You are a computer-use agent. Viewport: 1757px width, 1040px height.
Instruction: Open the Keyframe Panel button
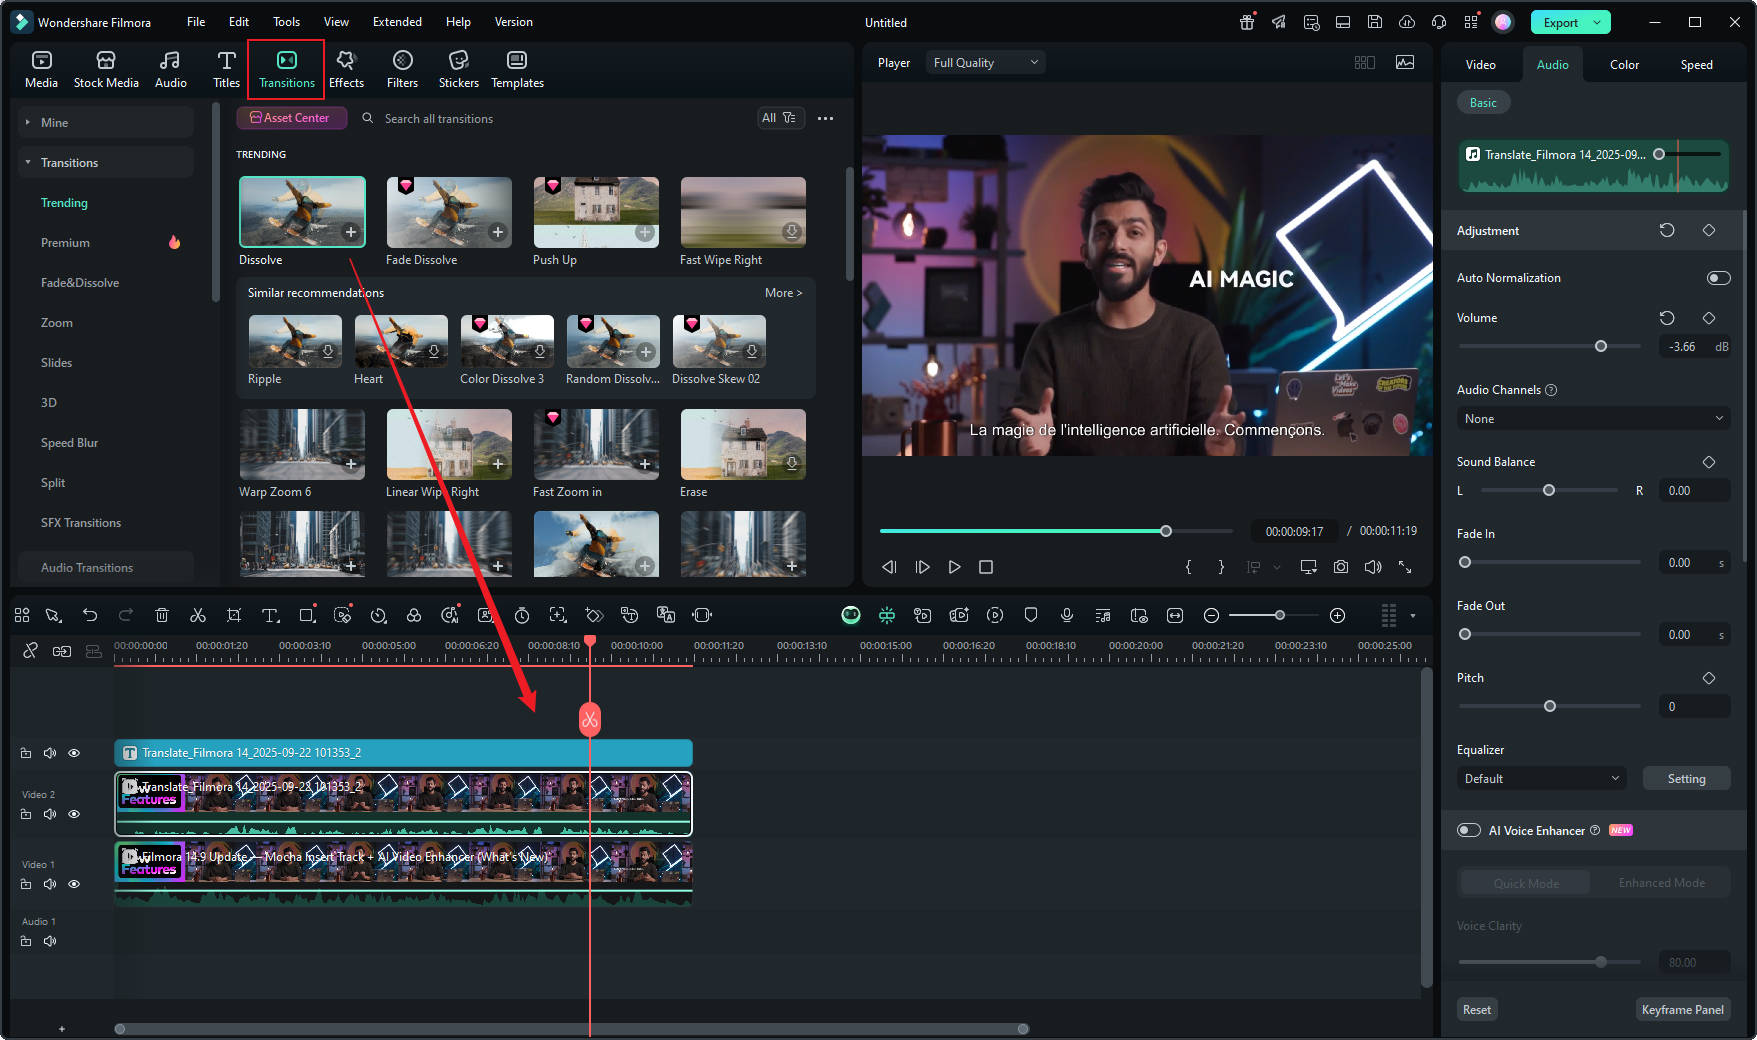click(1682, 1010)
